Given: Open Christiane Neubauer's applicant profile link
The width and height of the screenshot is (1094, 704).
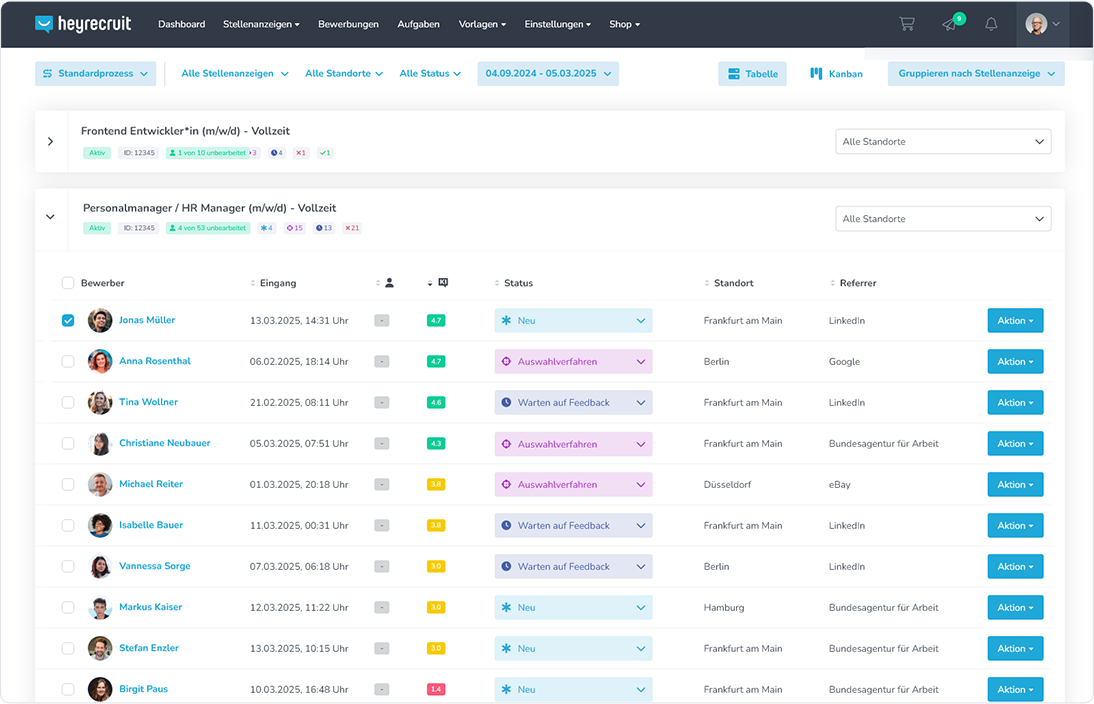Looking at the screenshot, I should 164,443.
